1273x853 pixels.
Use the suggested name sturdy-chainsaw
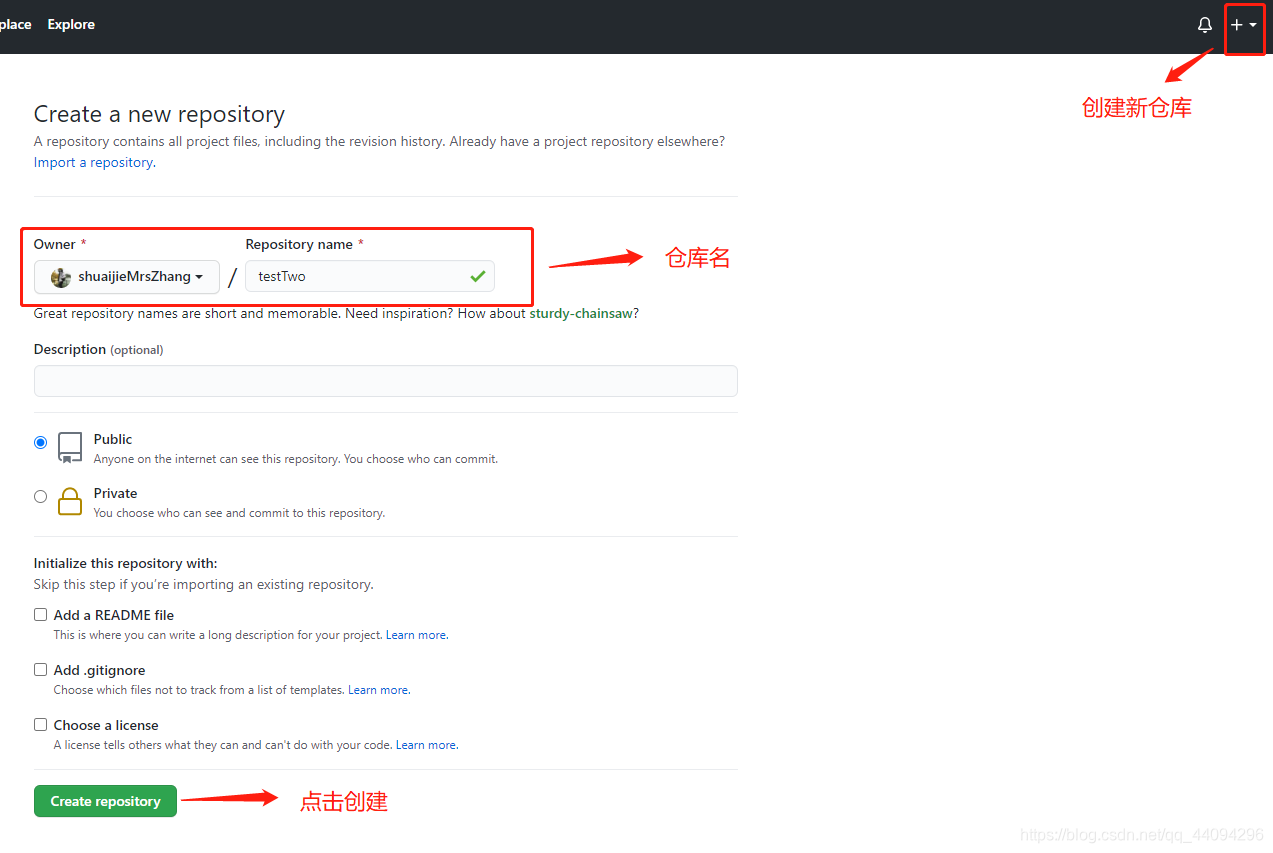click(581, 313)
